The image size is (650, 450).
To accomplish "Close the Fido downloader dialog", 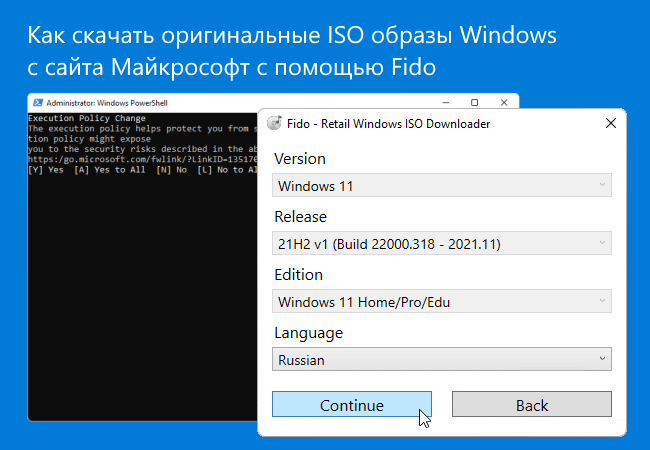I will point(611,123).
